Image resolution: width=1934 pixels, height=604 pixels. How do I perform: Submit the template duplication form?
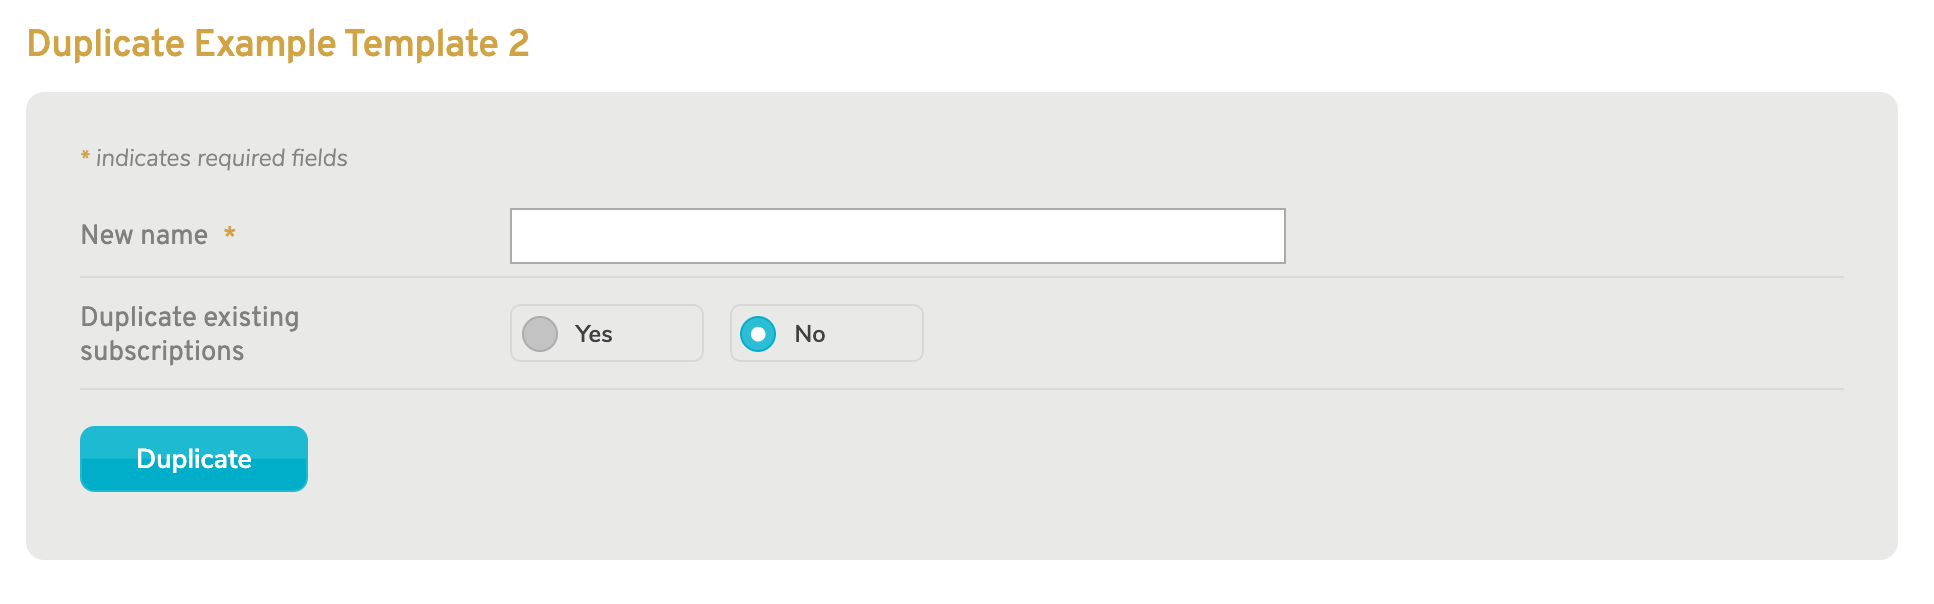click(x=193, y=458)
